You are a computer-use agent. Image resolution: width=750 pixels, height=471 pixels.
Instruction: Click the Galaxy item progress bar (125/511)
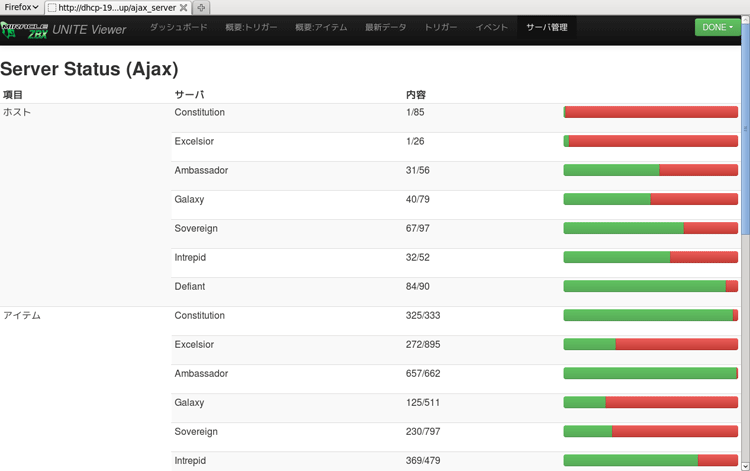[650, 402]
